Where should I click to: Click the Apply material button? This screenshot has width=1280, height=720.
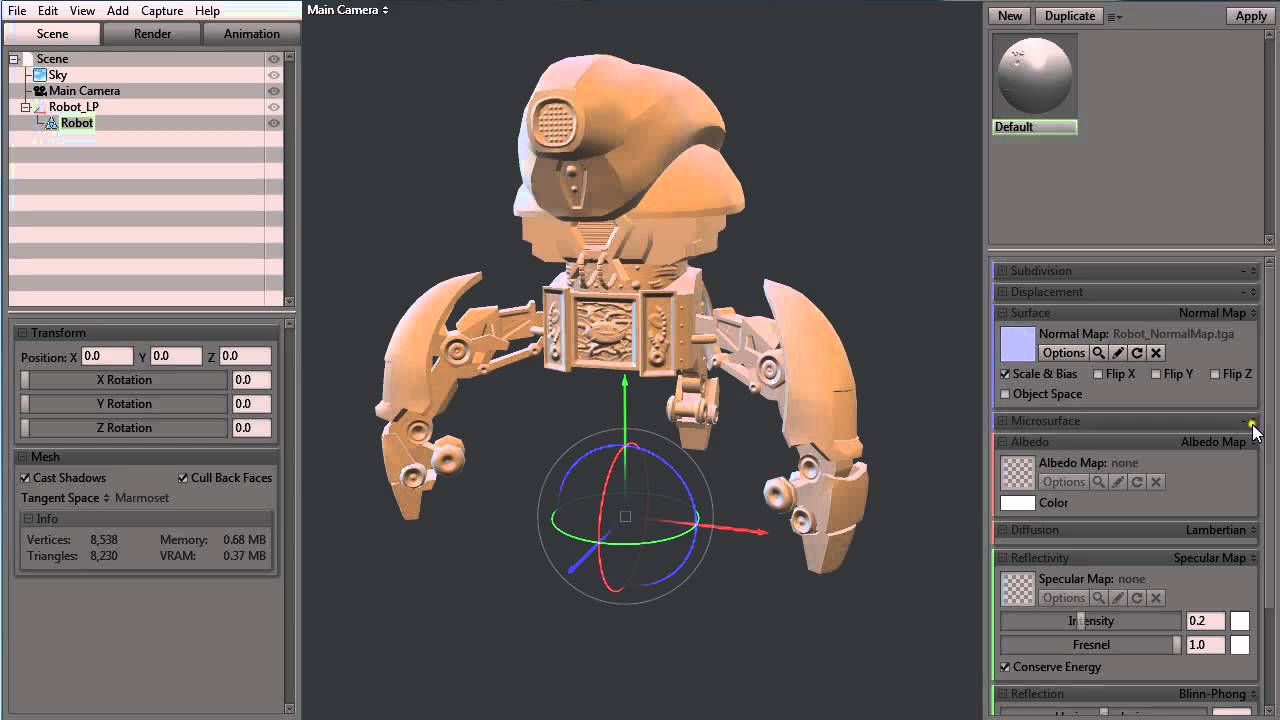[x=1251, y=16]
